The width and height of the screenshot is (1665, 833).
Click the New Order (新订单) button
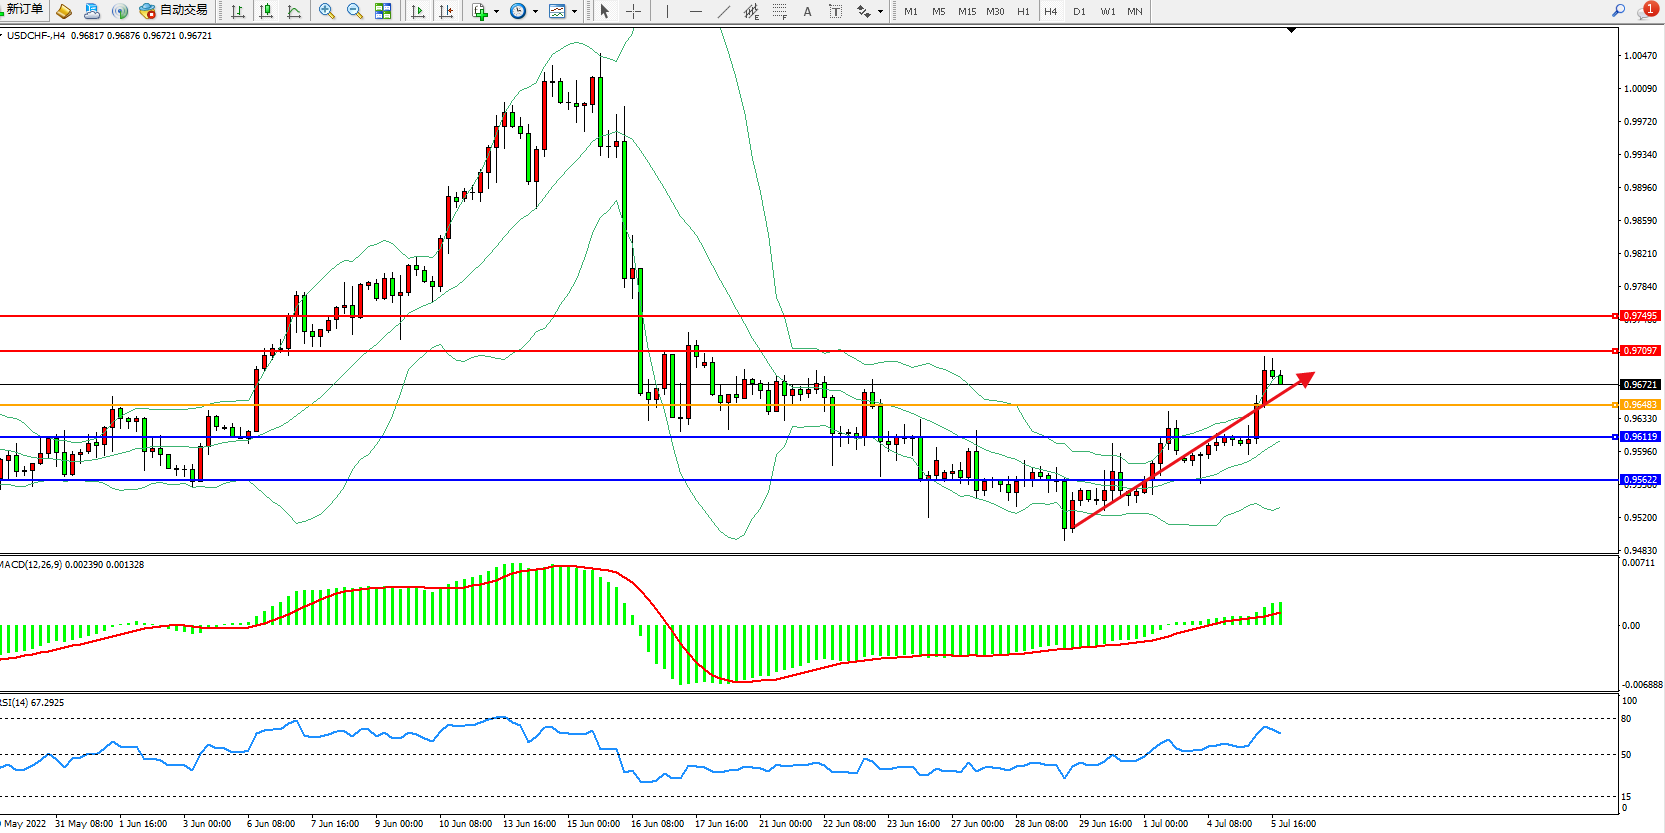click(23, 10)
